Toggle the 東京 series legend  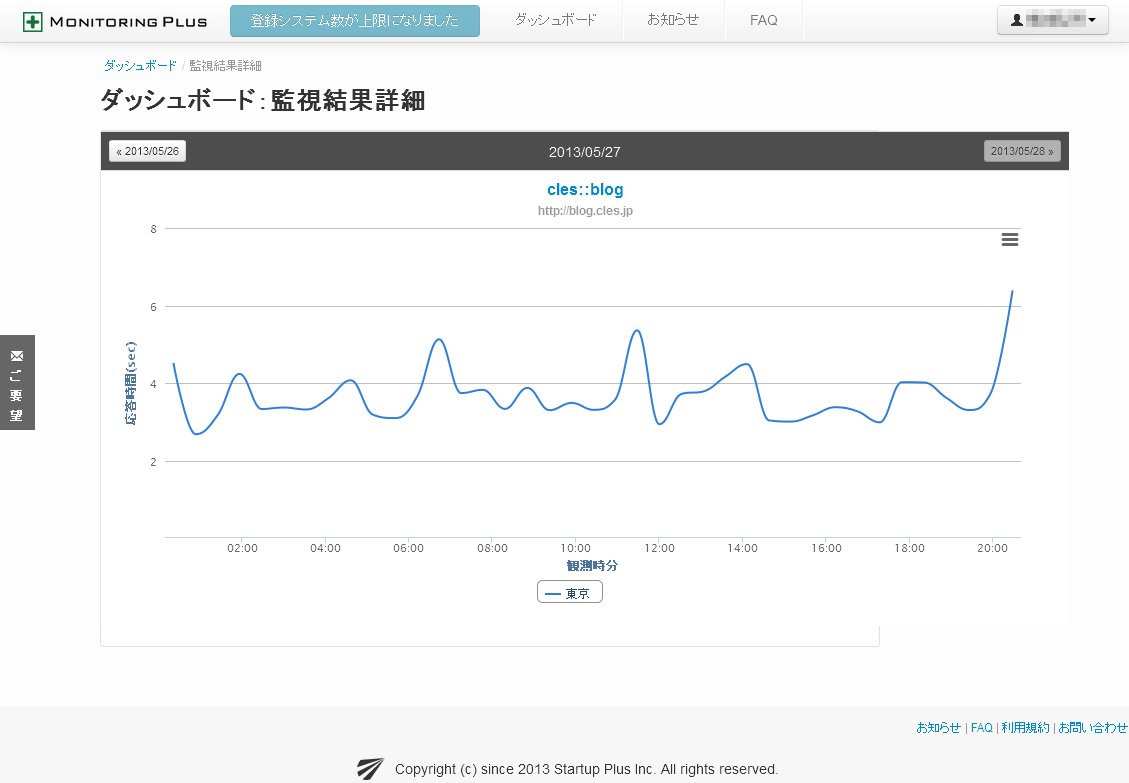pyautogui.click(x=570, y=593)
